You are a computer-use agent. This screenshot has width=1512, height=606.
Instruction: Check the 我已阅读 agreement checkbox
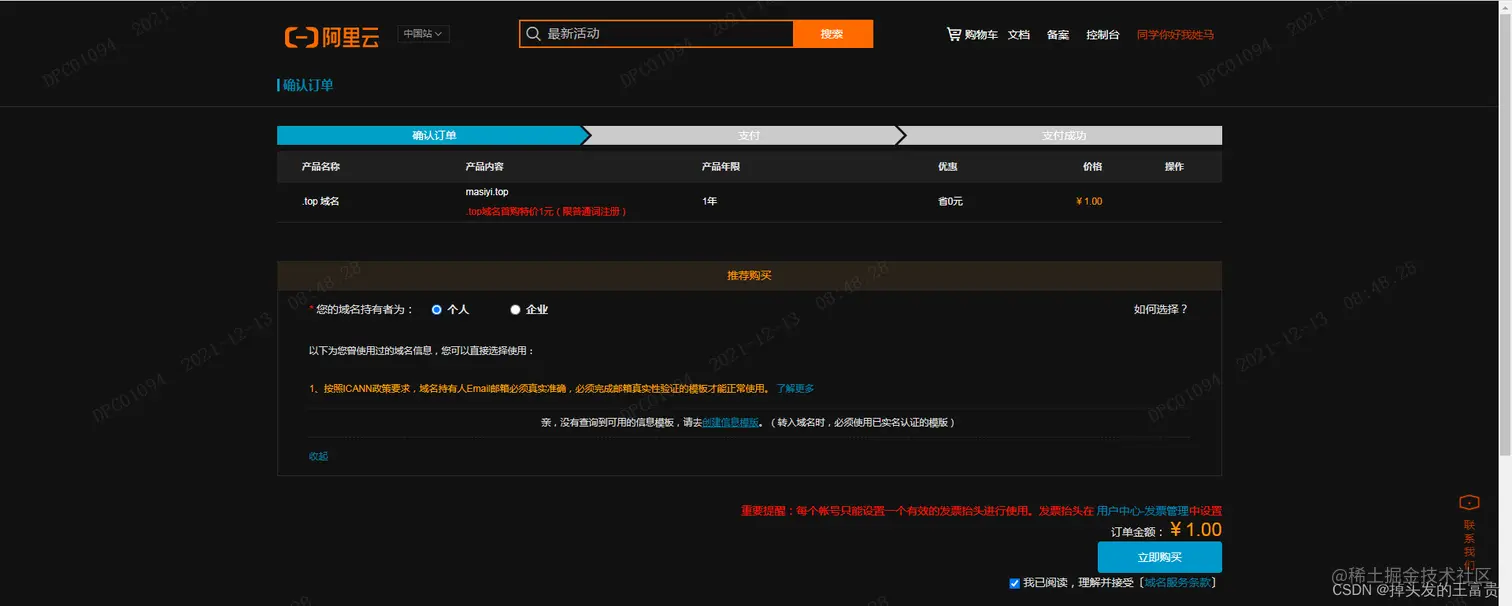point(1014,582)
